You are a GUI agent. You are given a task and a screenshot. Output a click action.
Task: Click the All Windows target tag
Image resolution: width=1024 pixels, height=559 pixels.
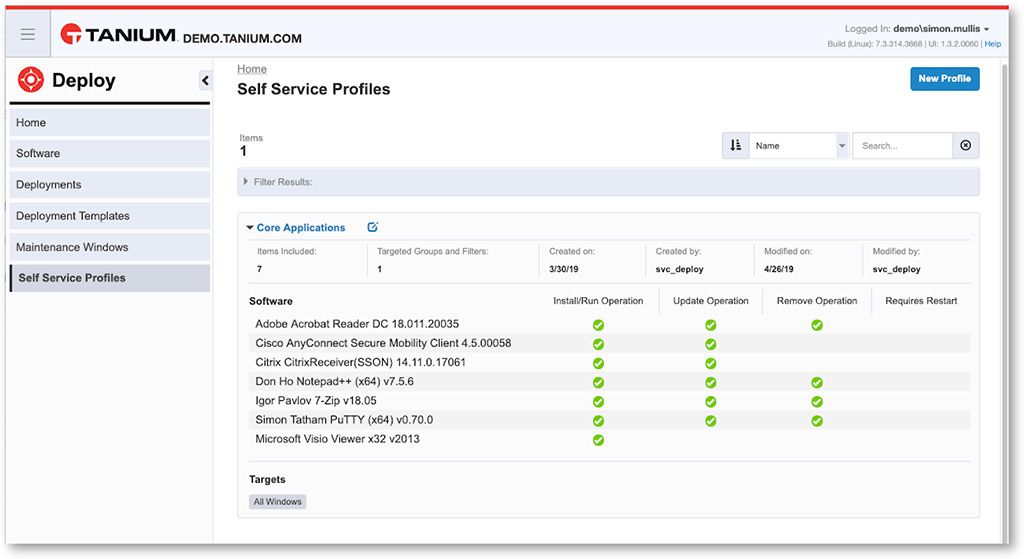pos(278,502)
